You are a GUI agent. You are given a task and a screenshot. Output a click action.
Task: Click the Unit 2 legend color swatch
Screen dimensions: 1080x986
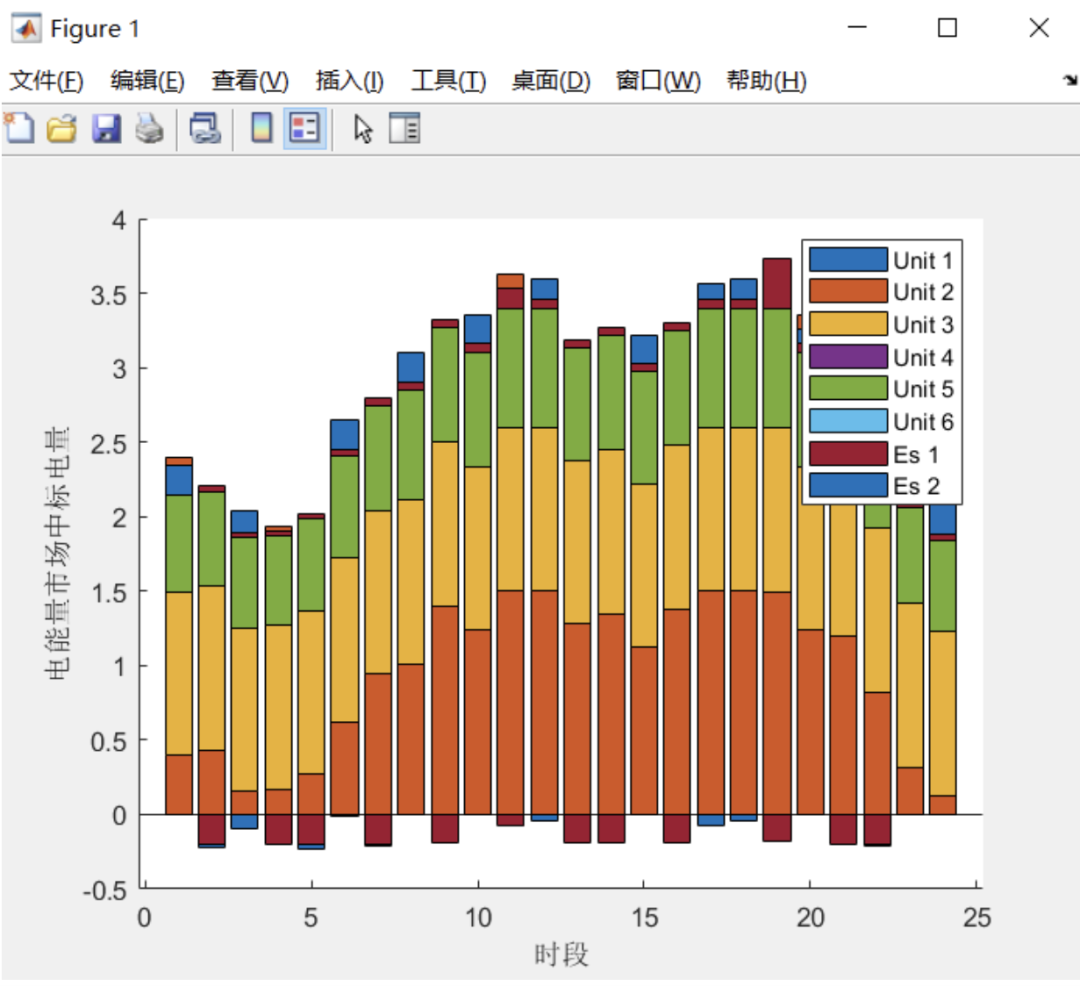(x=848, y=291)
